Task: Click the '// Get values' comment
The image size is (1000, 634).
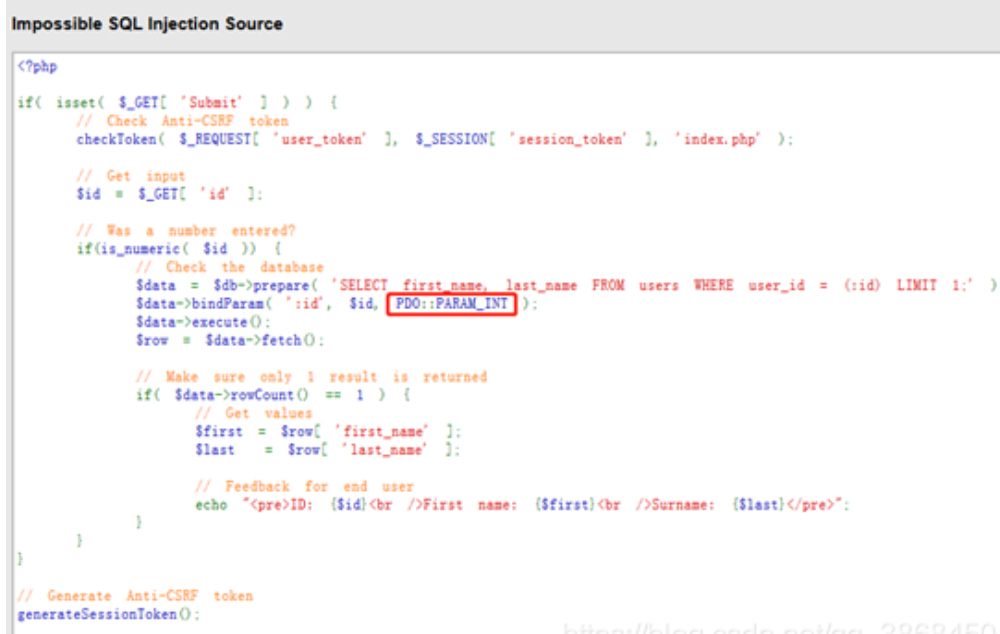Action: (x=254, y=413)
